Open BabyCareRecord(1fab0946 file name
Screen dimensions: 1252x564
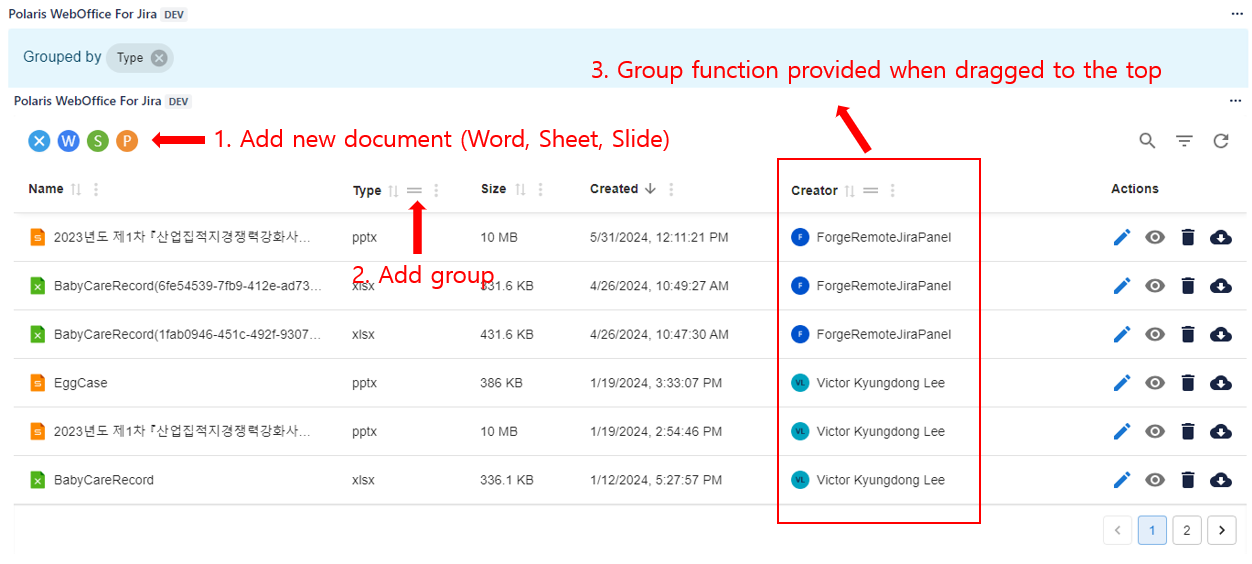coord(188,334)
